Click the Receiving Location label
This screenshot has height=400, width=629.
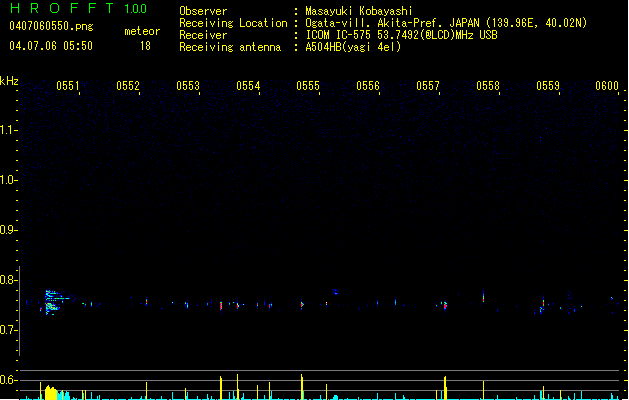tap(233, 23)
